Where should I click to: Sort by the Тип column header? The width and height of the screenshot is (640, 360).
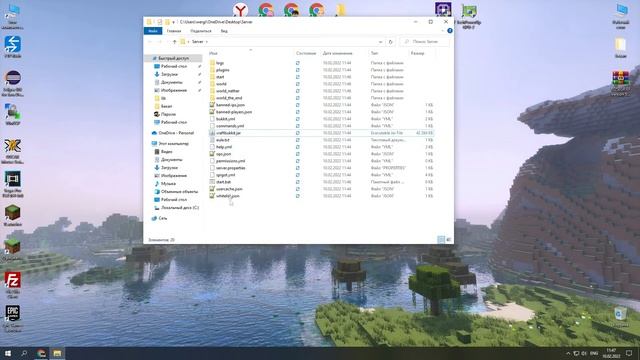click(x=374, y=53)
